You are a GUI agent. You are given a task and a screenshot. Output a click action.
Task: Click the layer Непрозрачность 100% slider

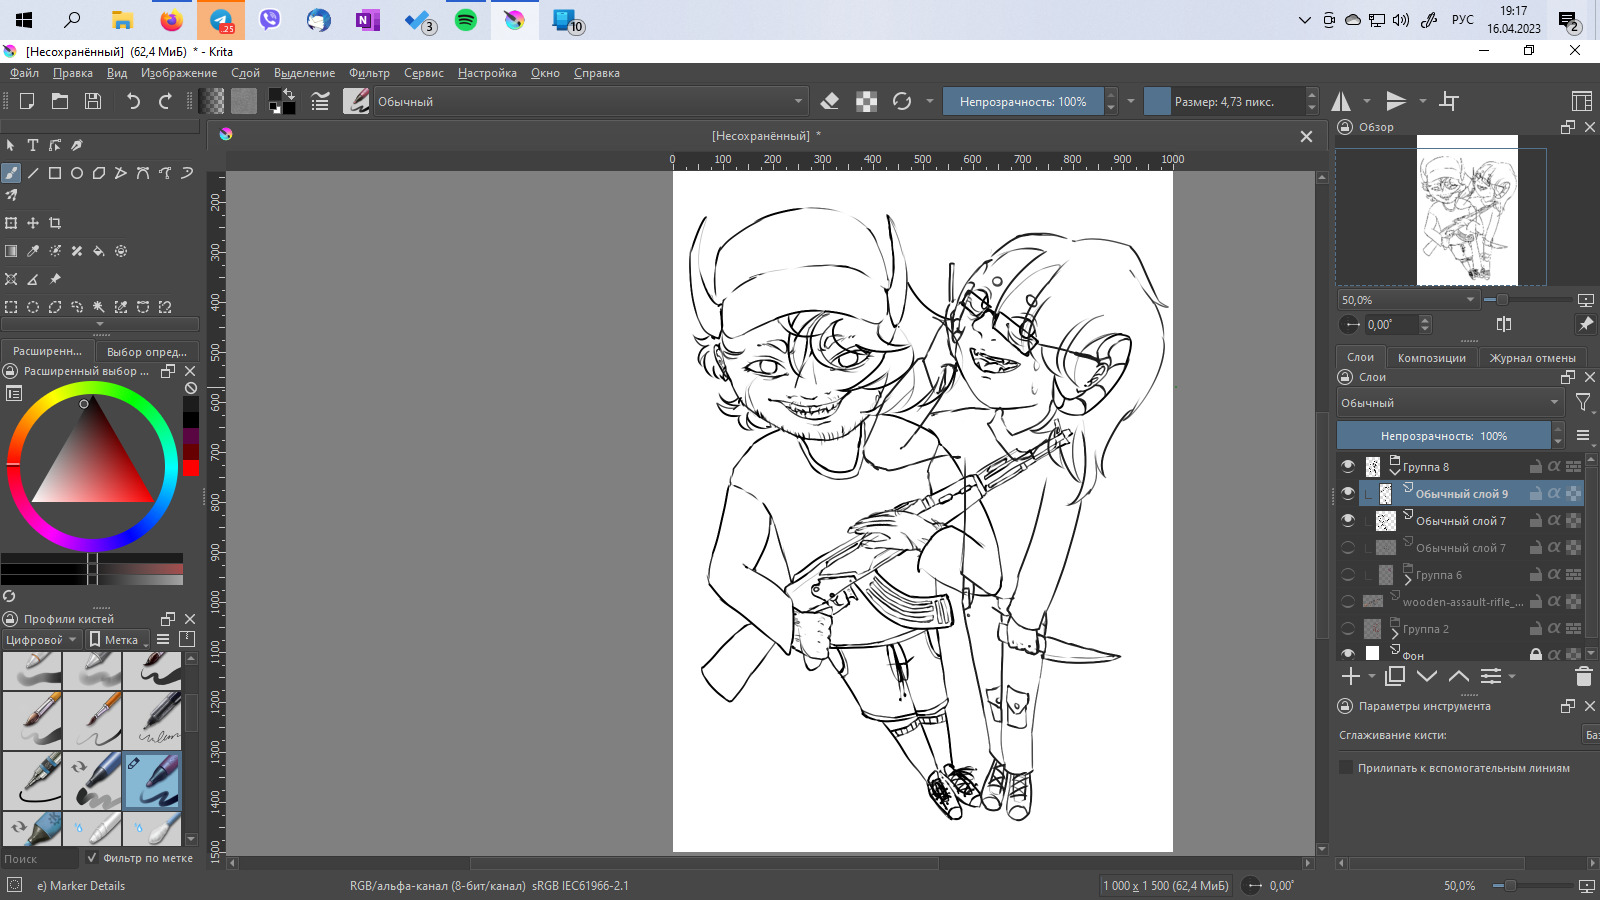click(x=1443, y=436)
